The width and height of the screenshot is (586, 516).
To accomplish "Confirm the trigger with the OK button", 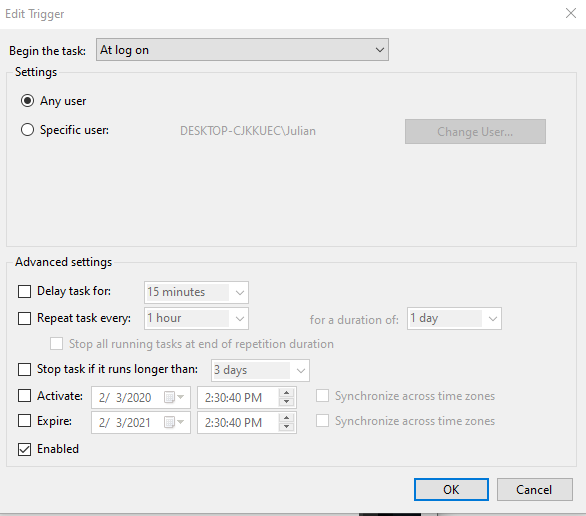I will (x=451, y=489).
